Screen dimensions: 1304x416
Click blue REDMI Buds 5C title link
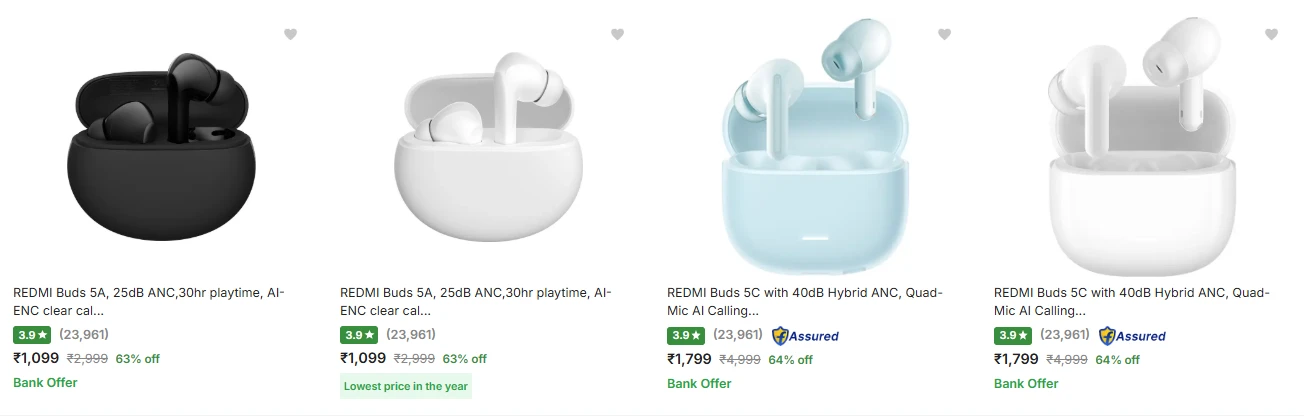pos(804,301)
